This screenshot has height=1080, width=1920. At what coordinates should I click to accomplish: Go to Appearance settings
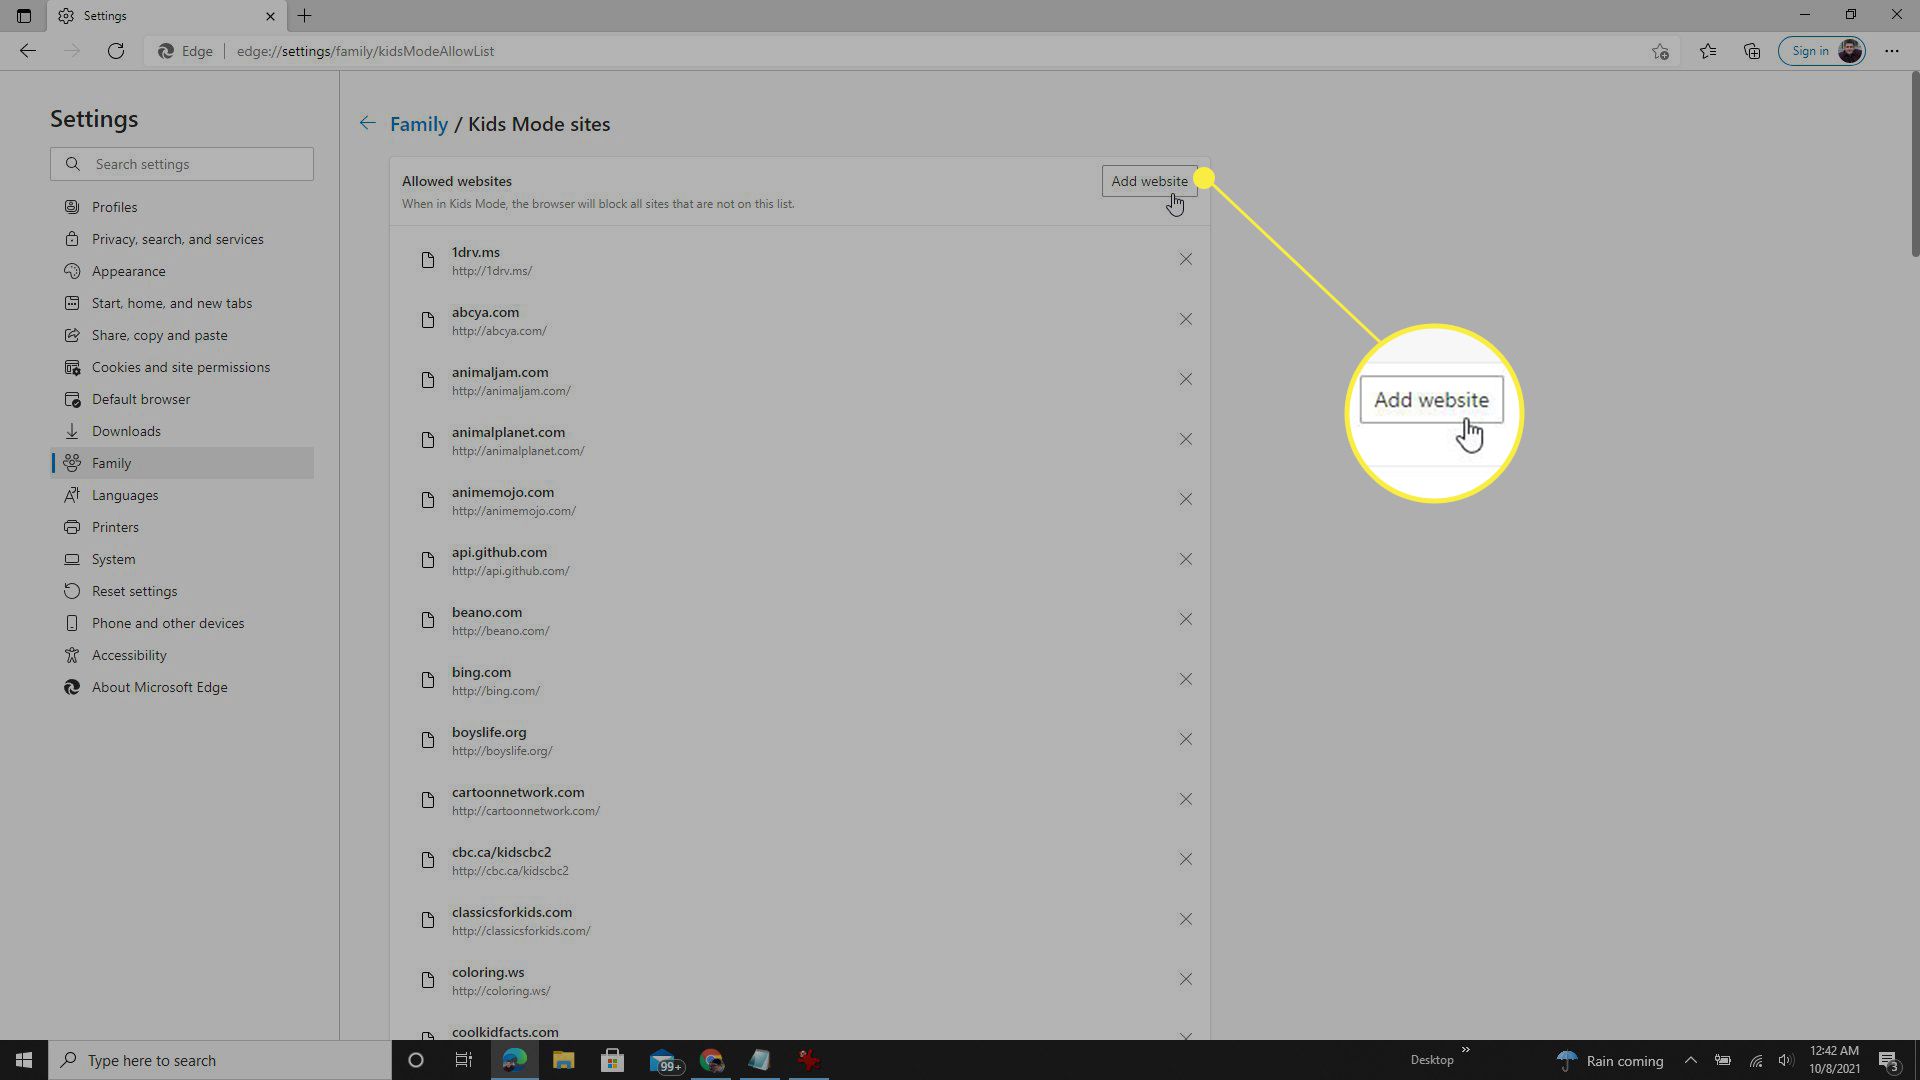(x=182, y=271)
